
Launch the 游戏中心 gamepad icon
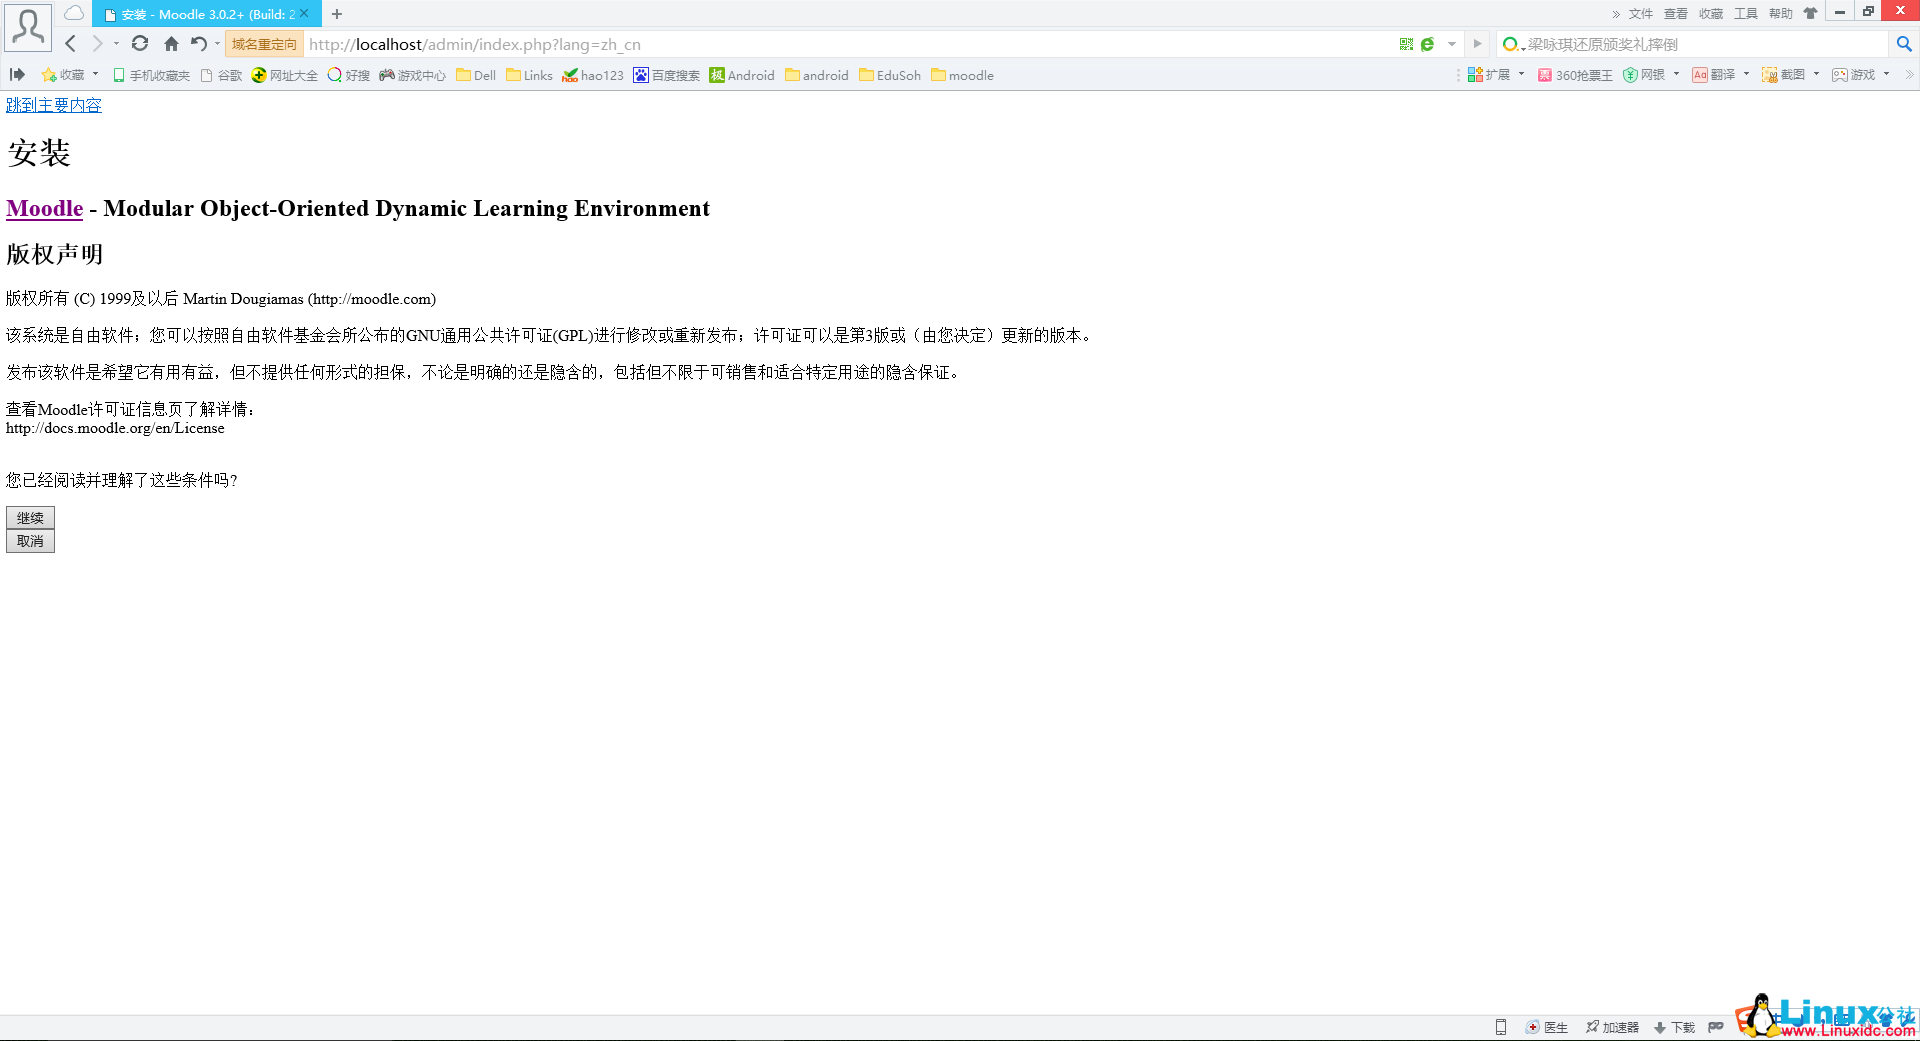pos(385,75)
